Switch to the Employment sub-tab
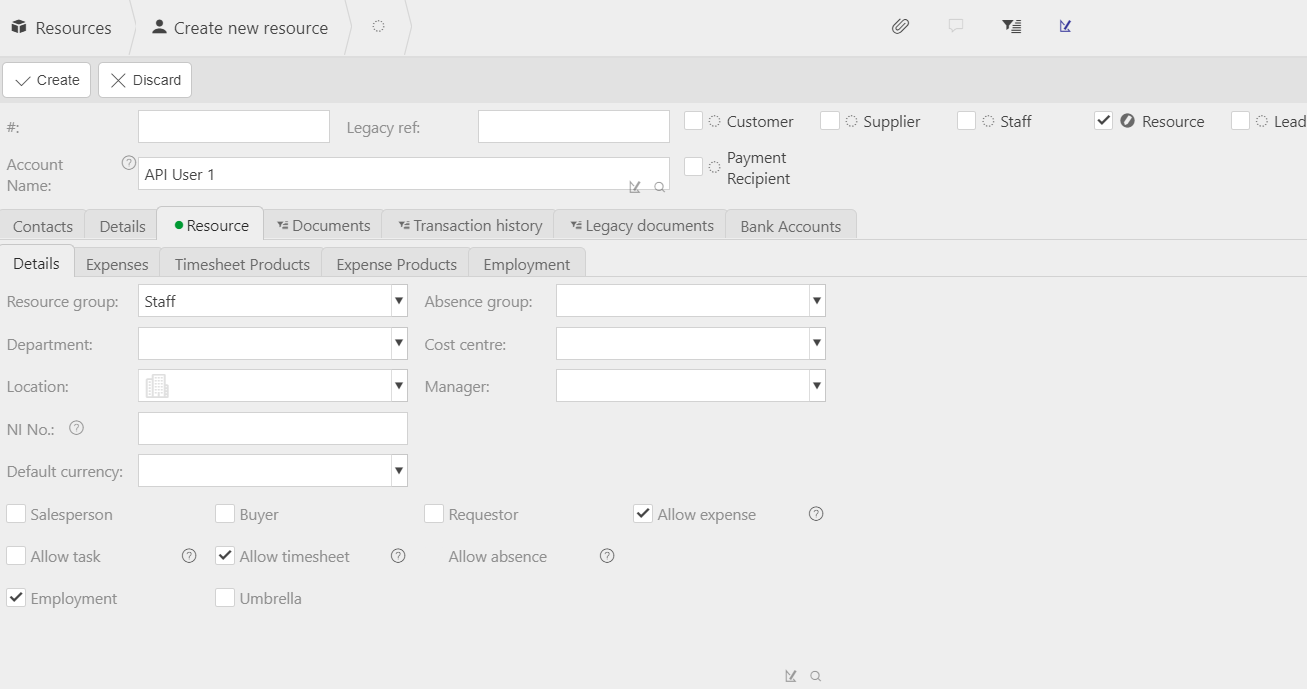1307x689 pixels. [527, 264]
